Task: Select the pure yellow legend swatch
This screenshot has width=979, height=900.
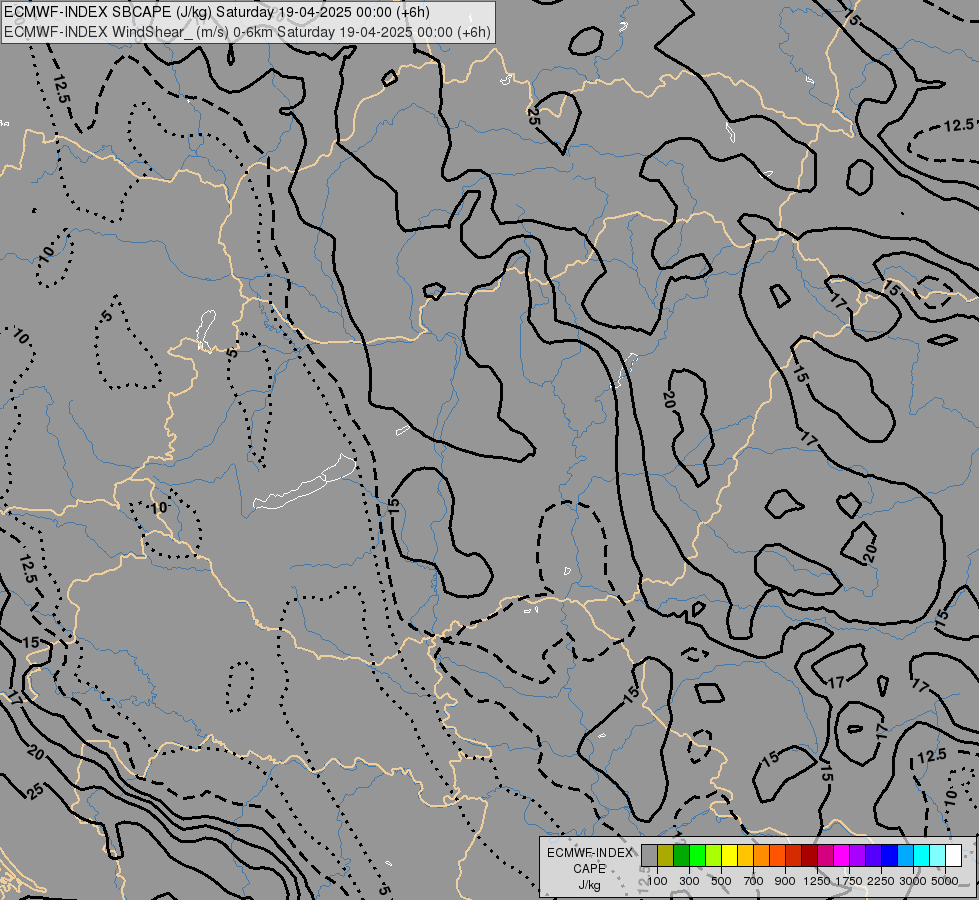Action: point(729,855)
